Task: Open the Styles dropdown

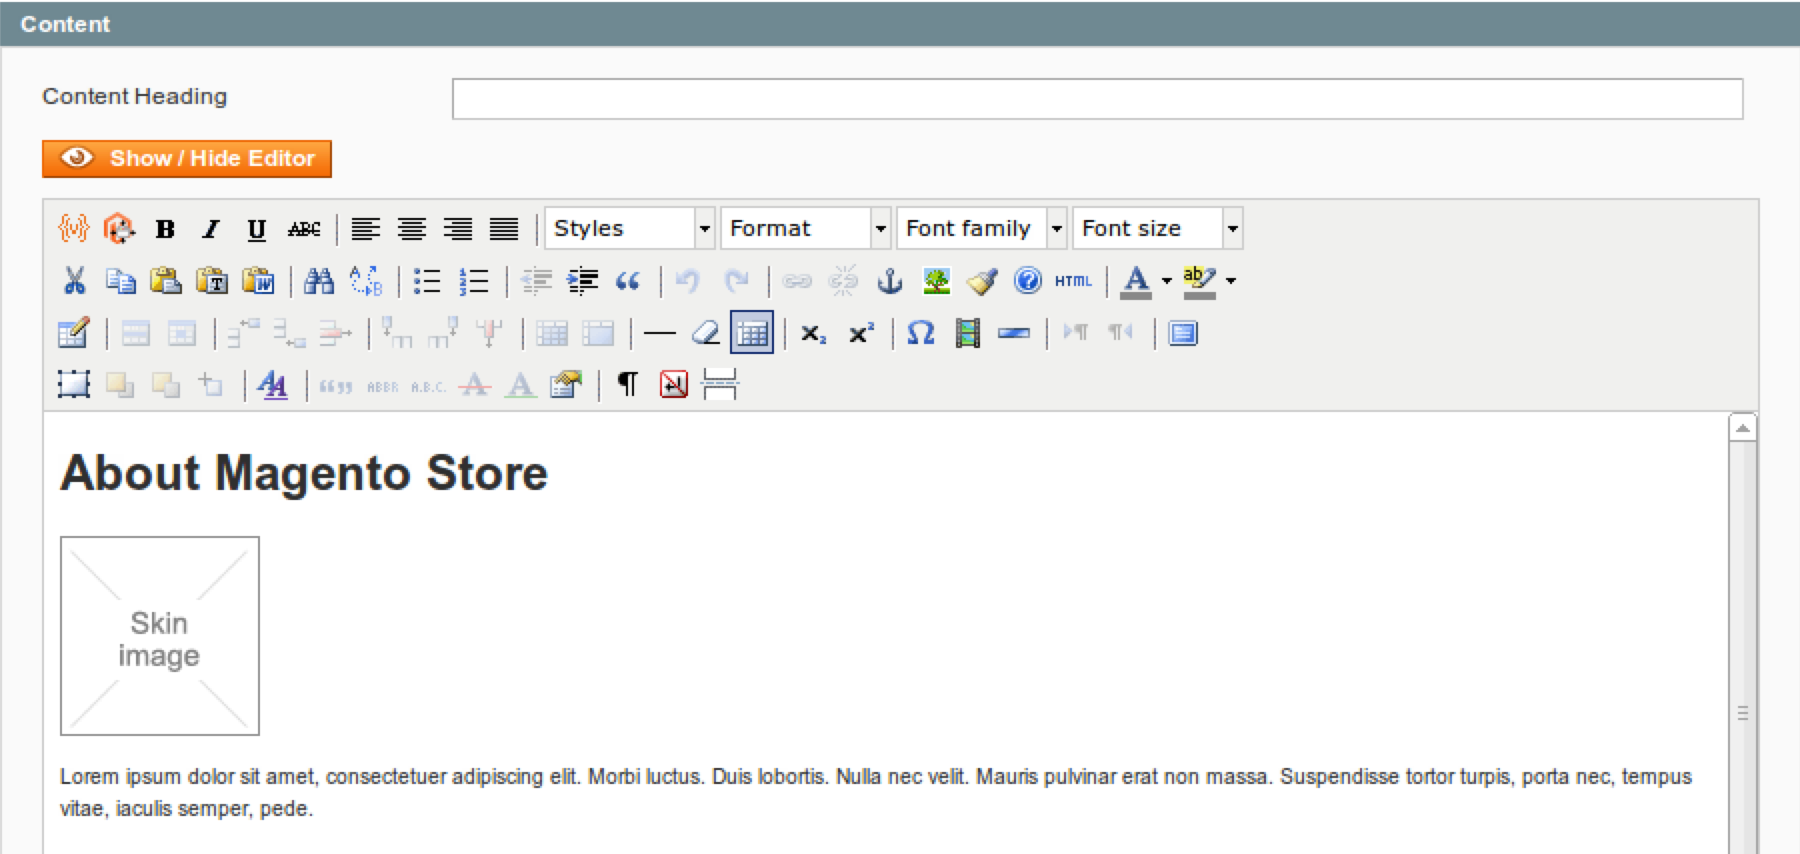Action: (x=629, y=229)
